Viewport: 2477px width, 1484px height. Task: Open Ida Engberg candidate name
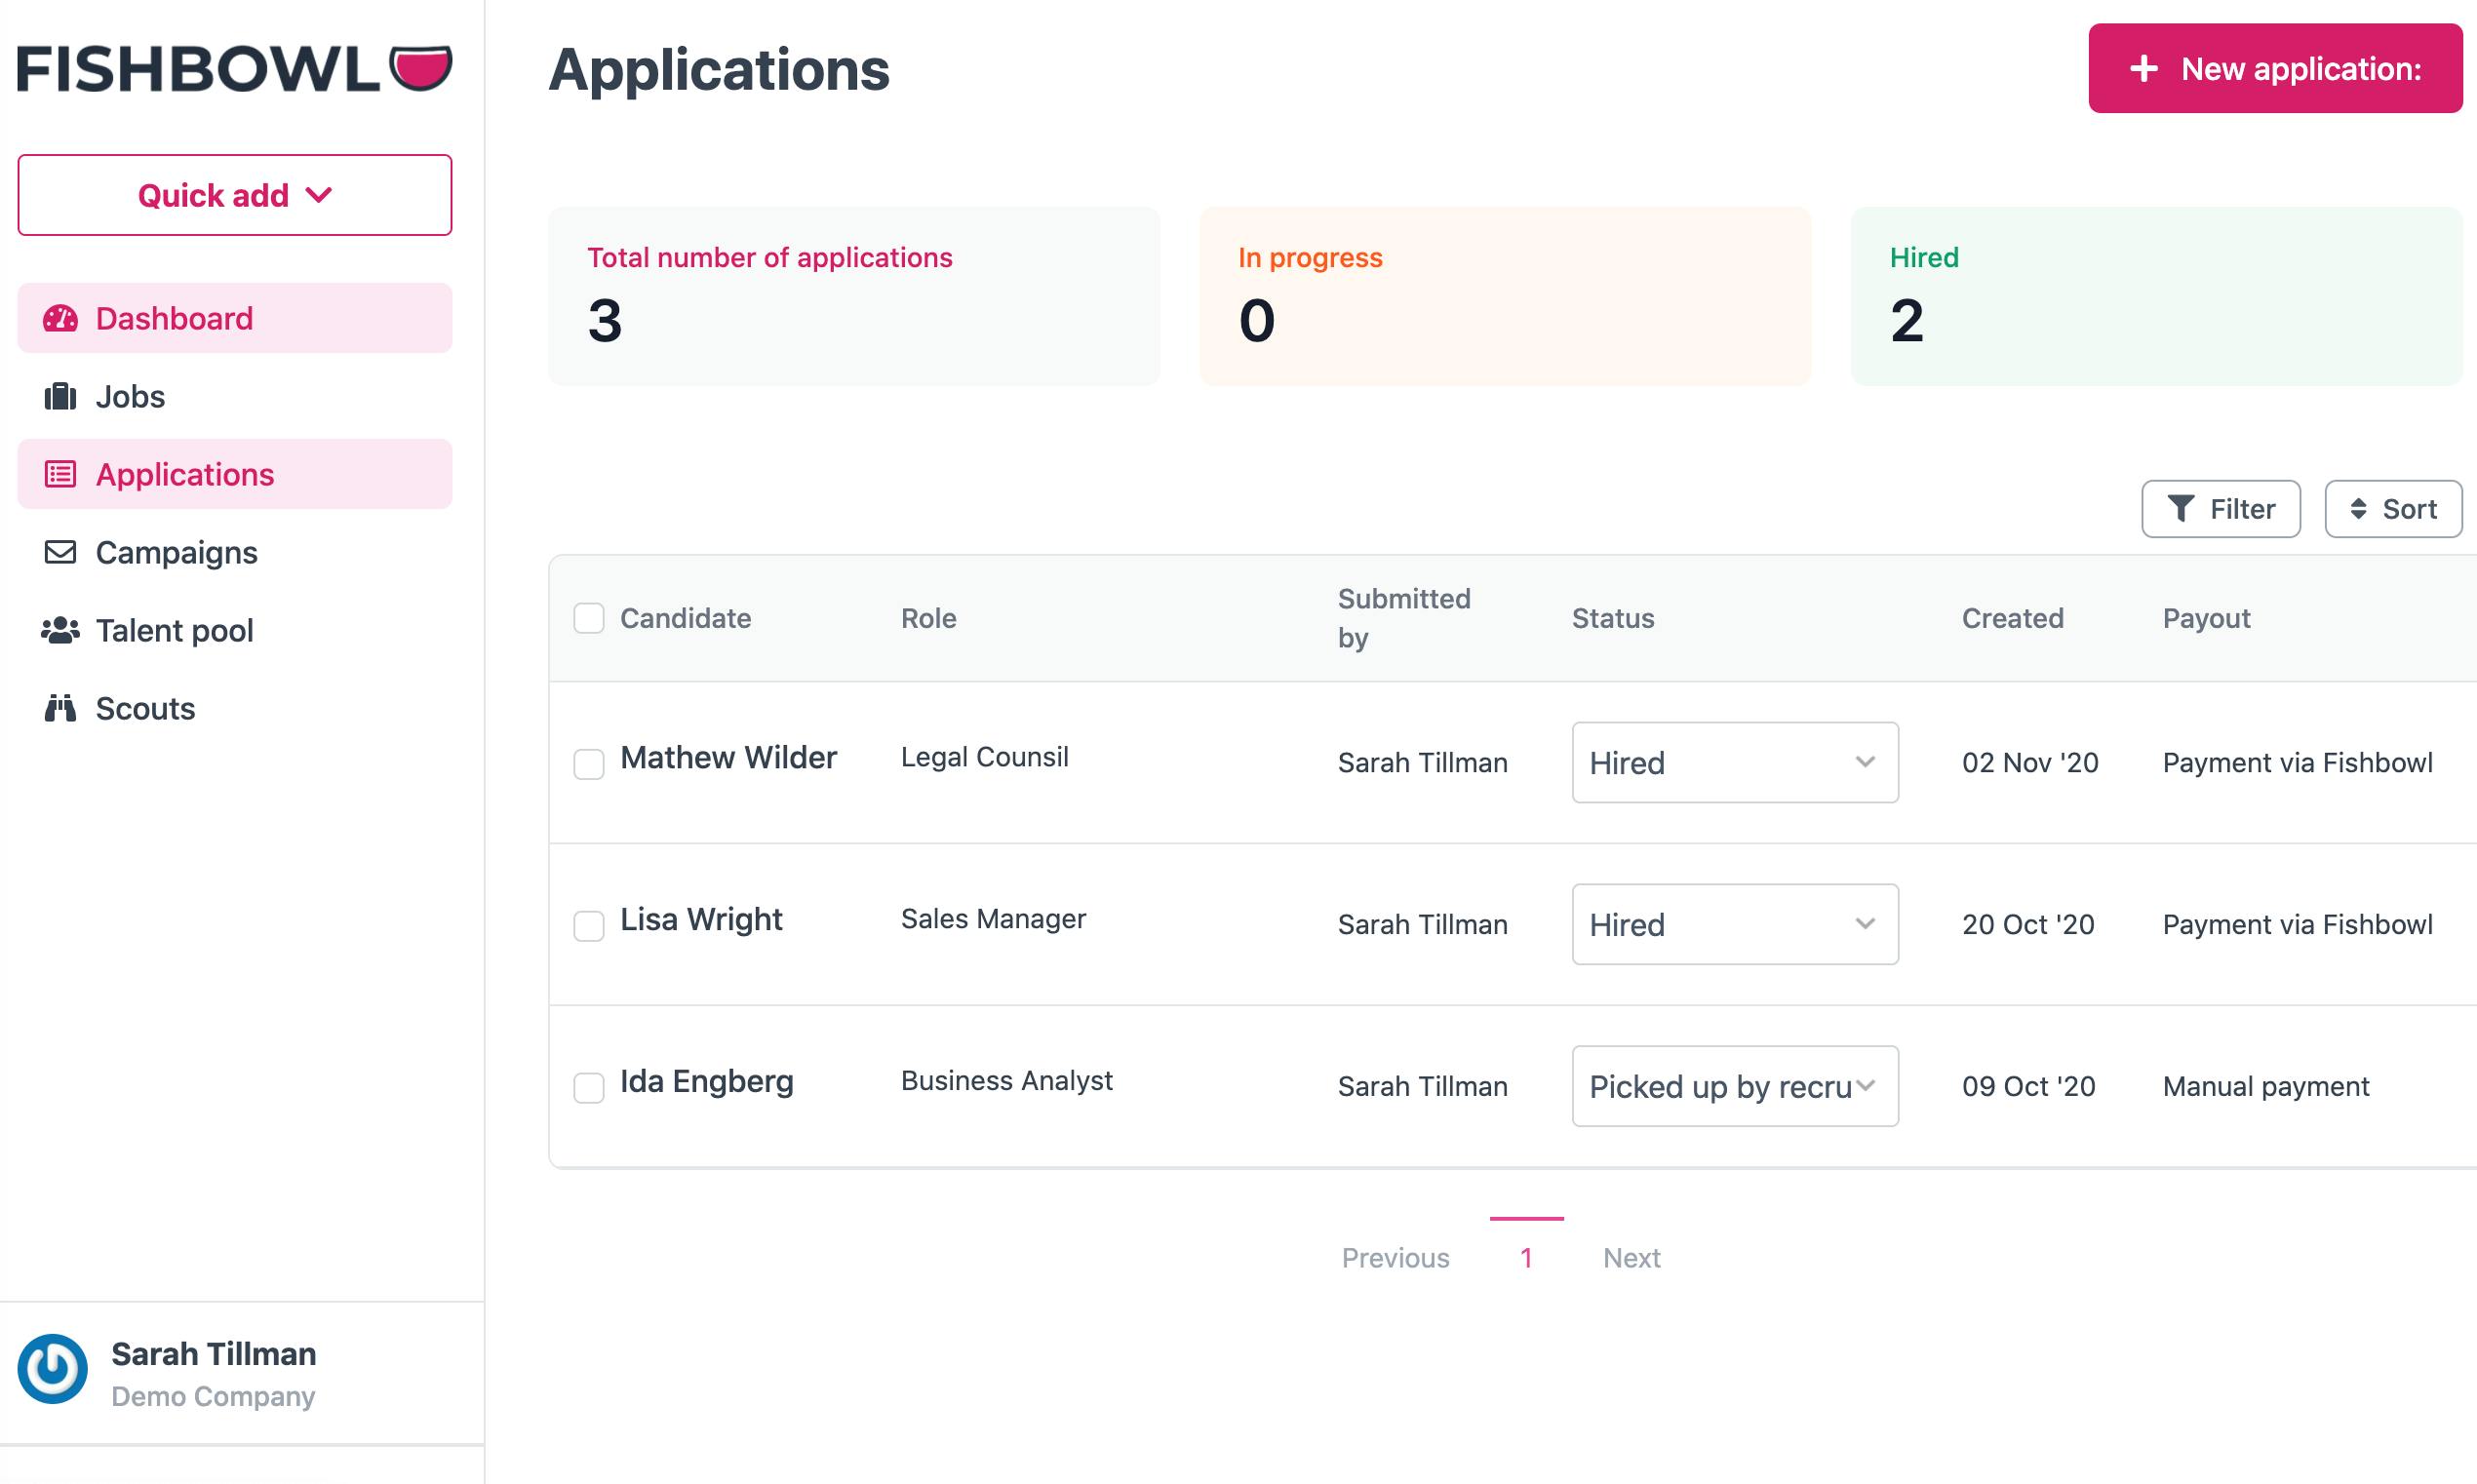(x=706, y=1081)
